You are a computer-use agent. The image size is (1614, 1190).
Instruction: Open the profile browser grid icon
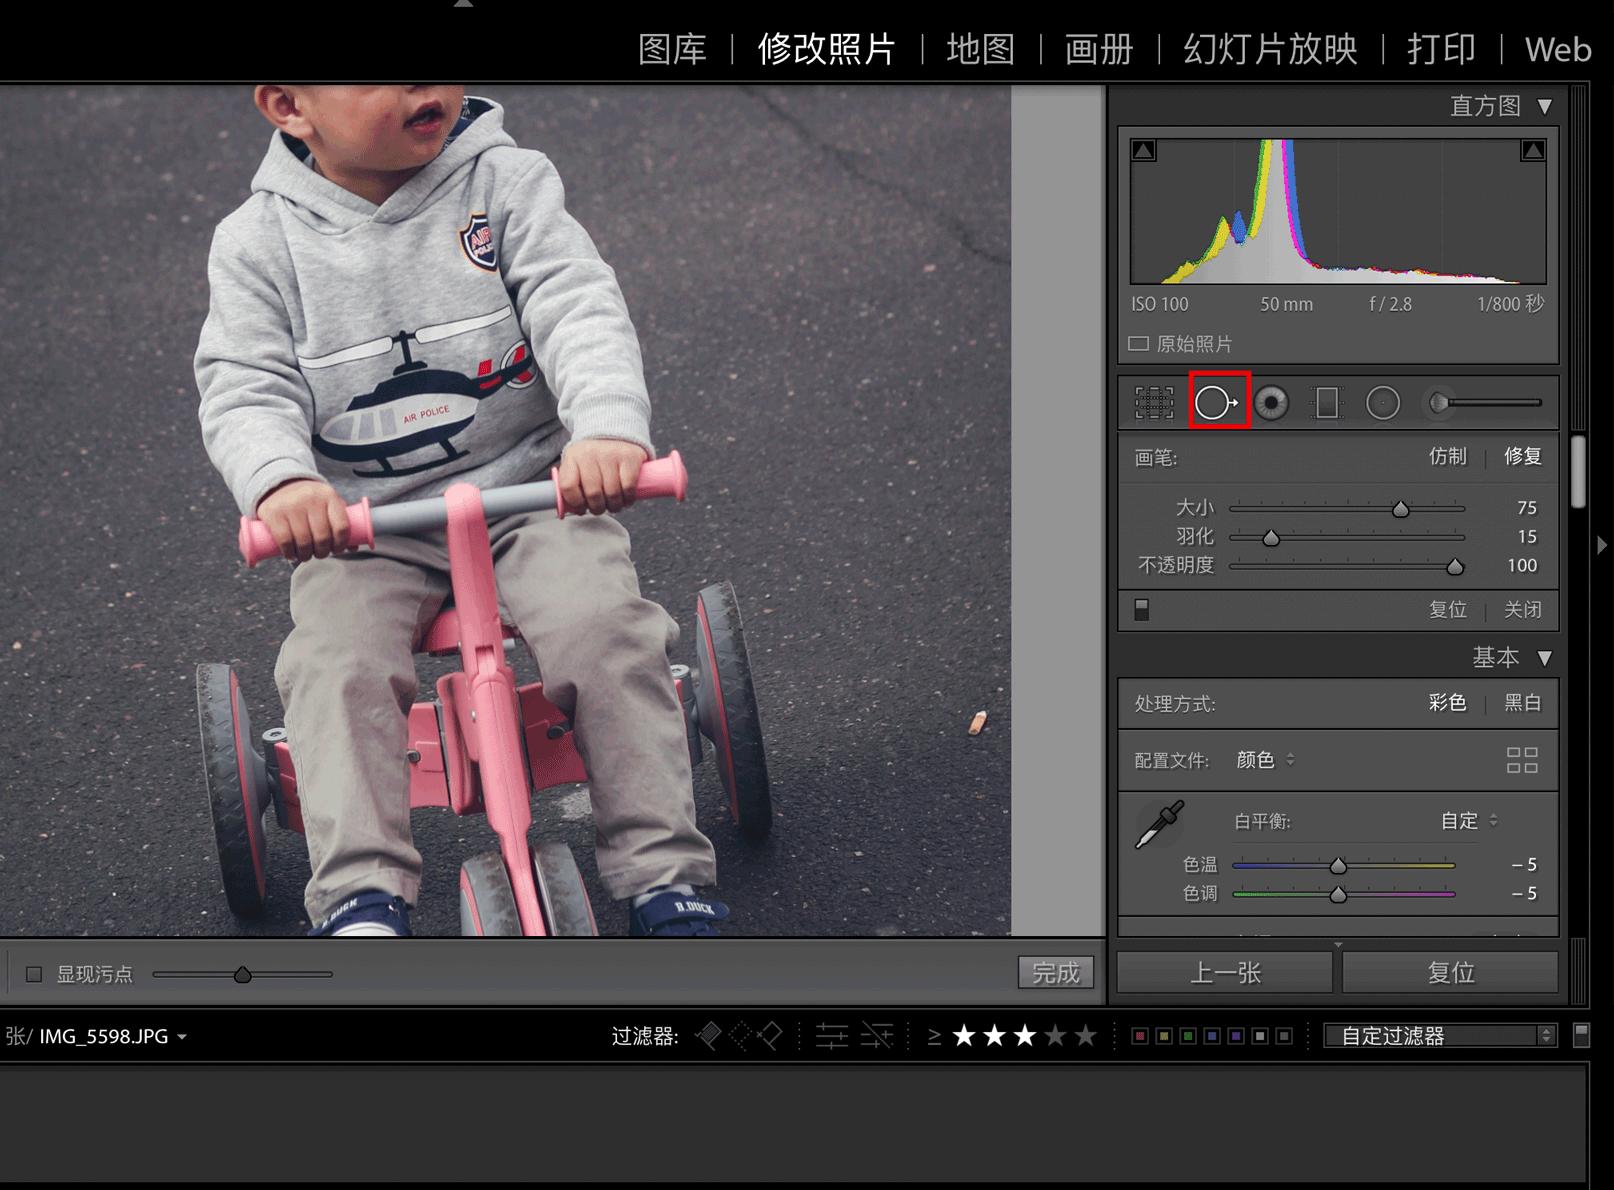[x=1521, y=760]
